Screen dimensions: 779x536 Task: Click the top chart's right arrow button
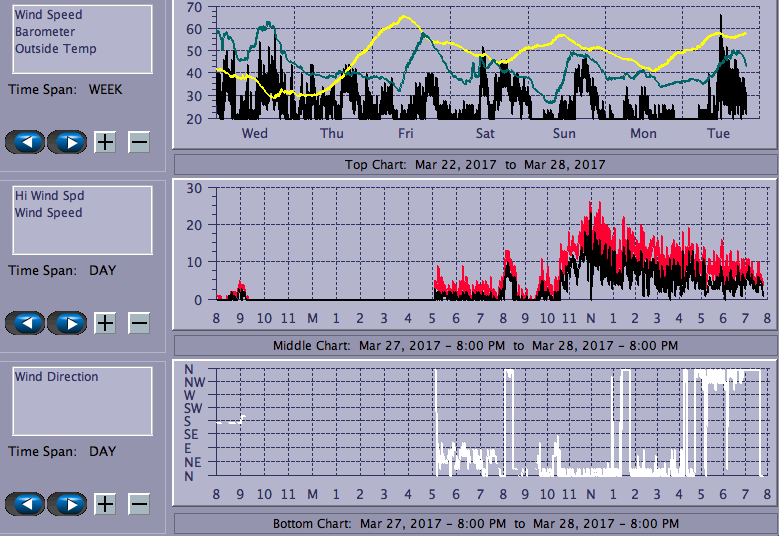pos(67,142)
